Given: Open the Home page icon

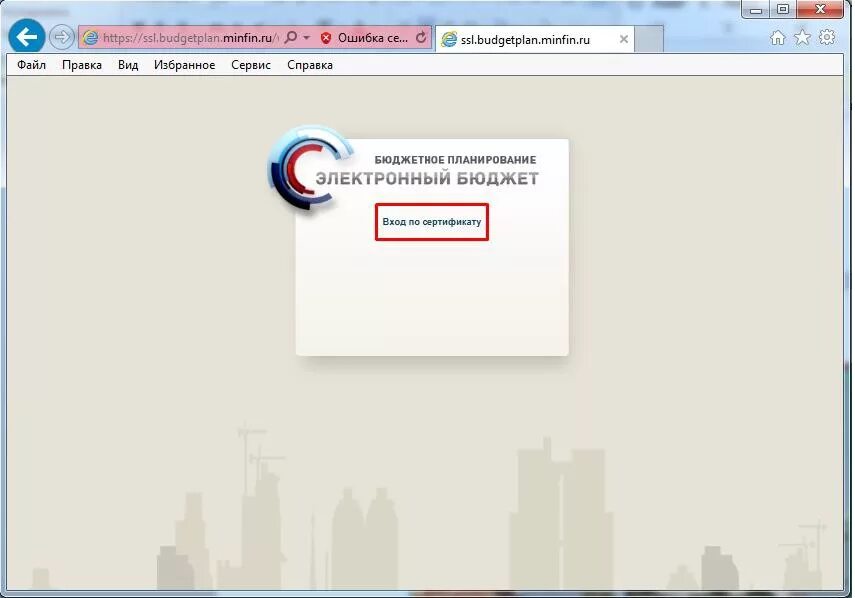Looking at the screenshot, I should (x=778, y=37).
